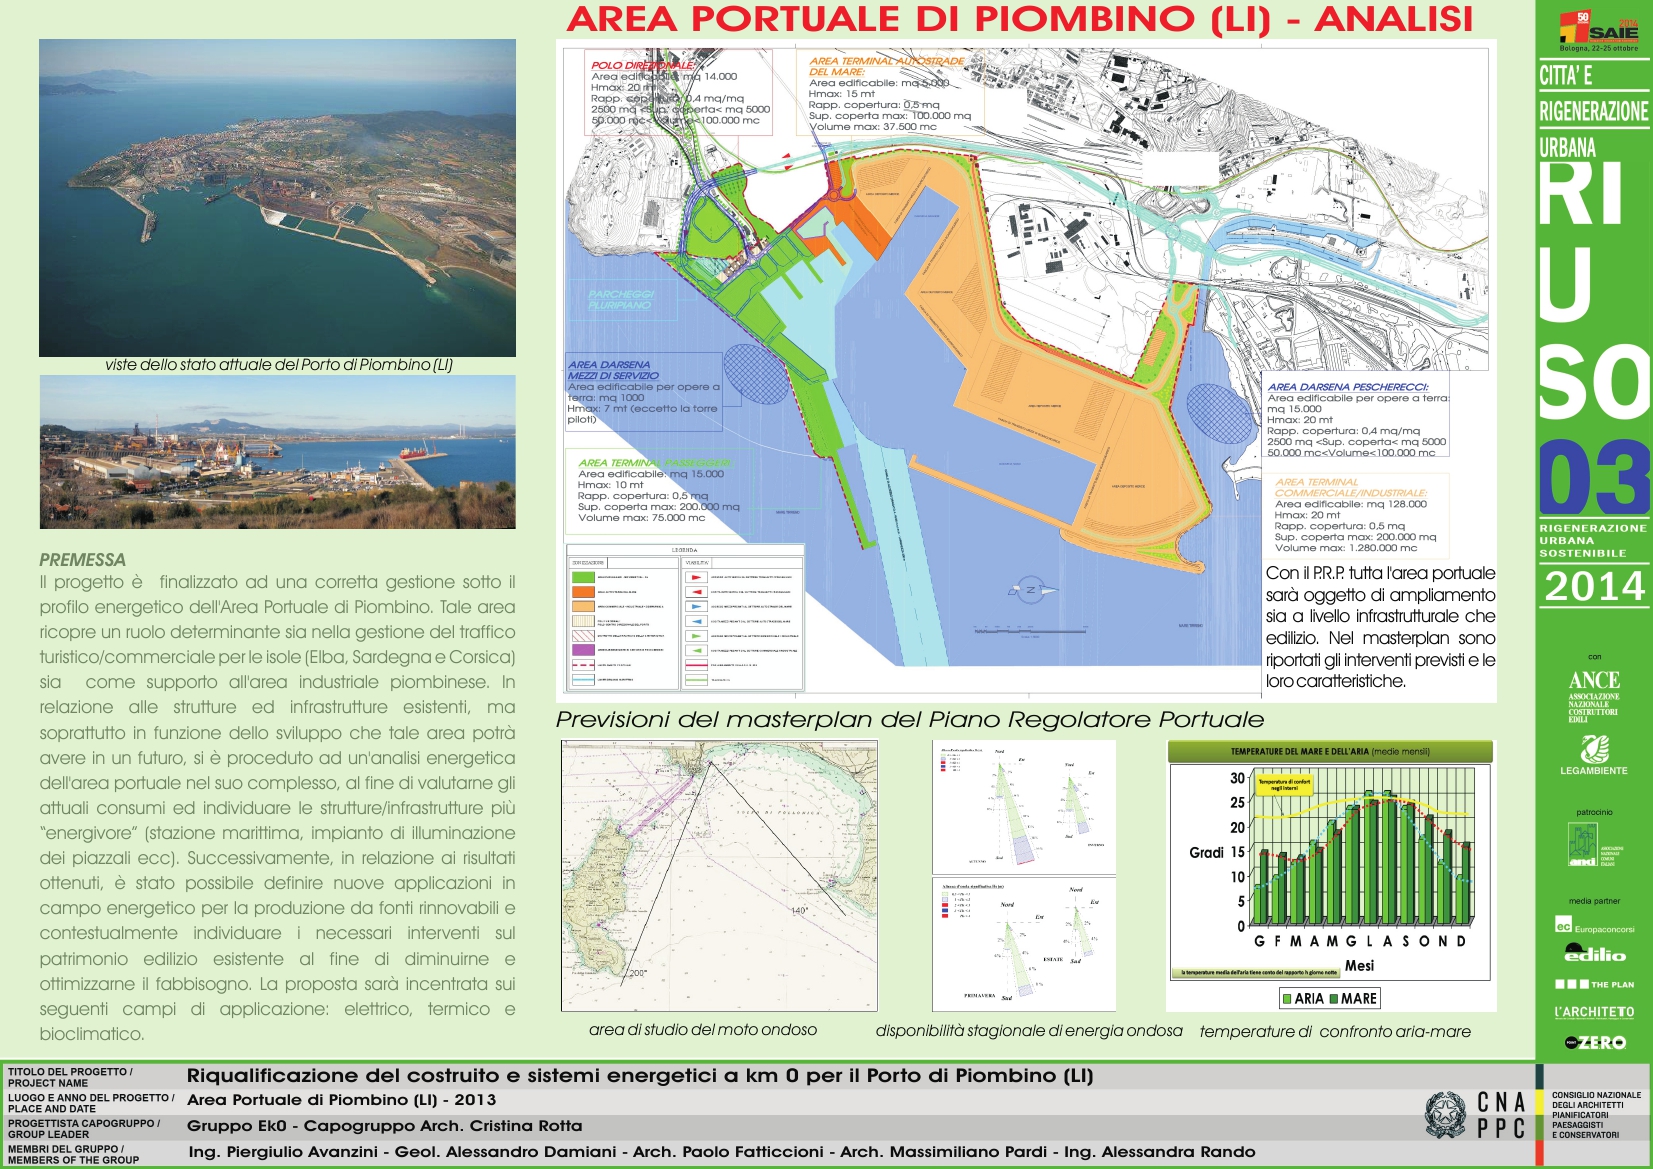Click the SAIE logo in the top-right corner
1653x1169 pixels.
[1599, 29]
